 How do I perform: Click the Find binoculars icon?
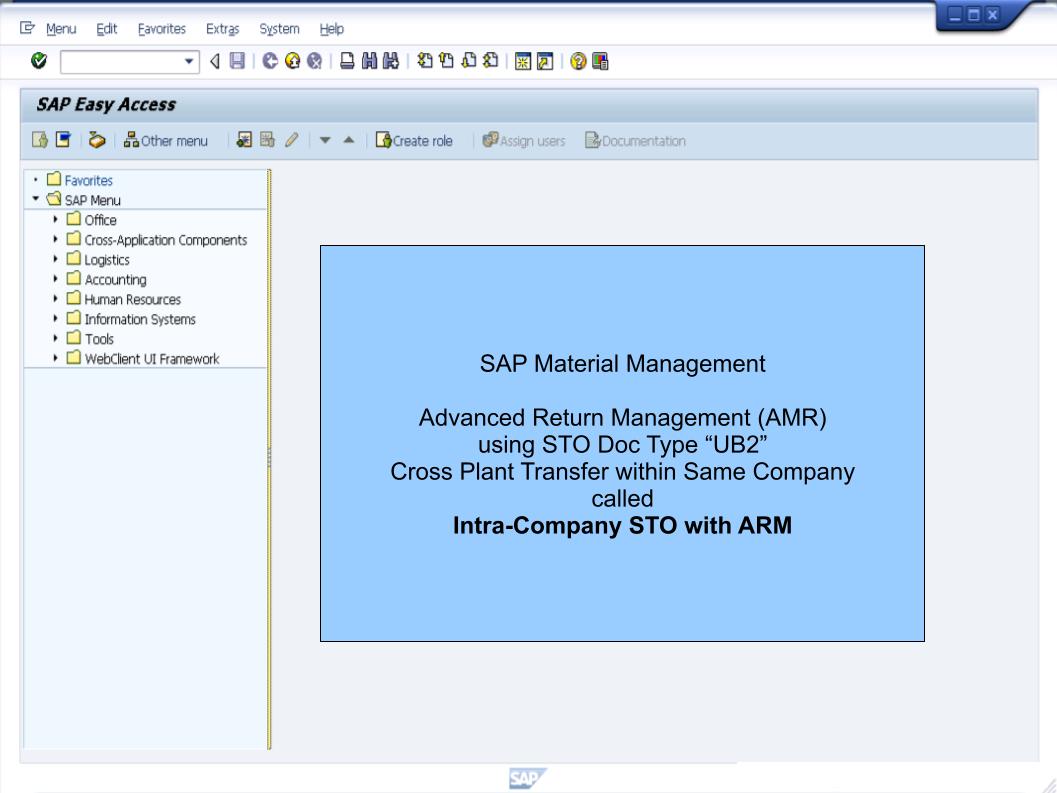369,61
